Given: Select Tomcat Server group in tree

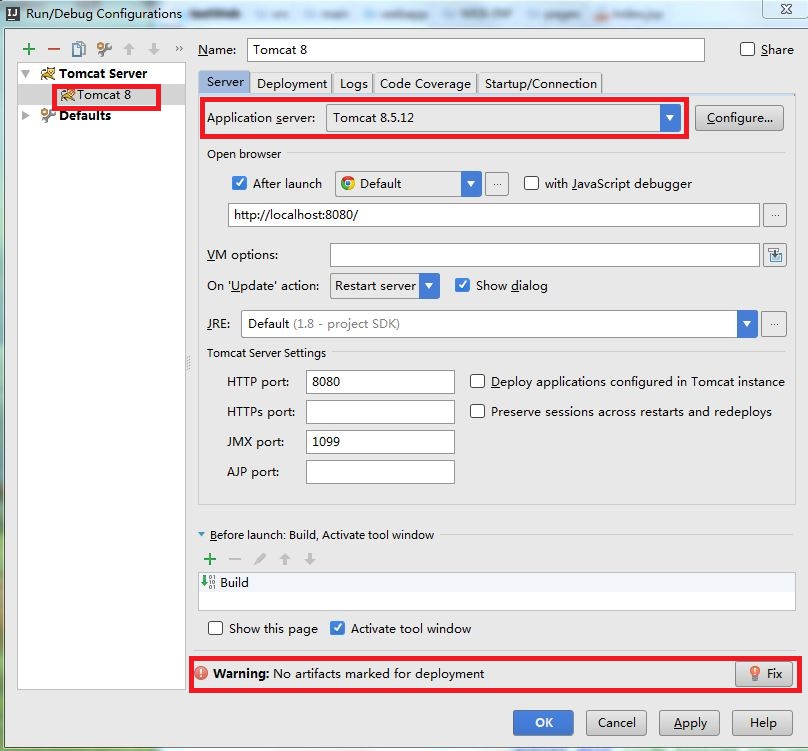Looking at the screenshot, I should coord(103,74).
